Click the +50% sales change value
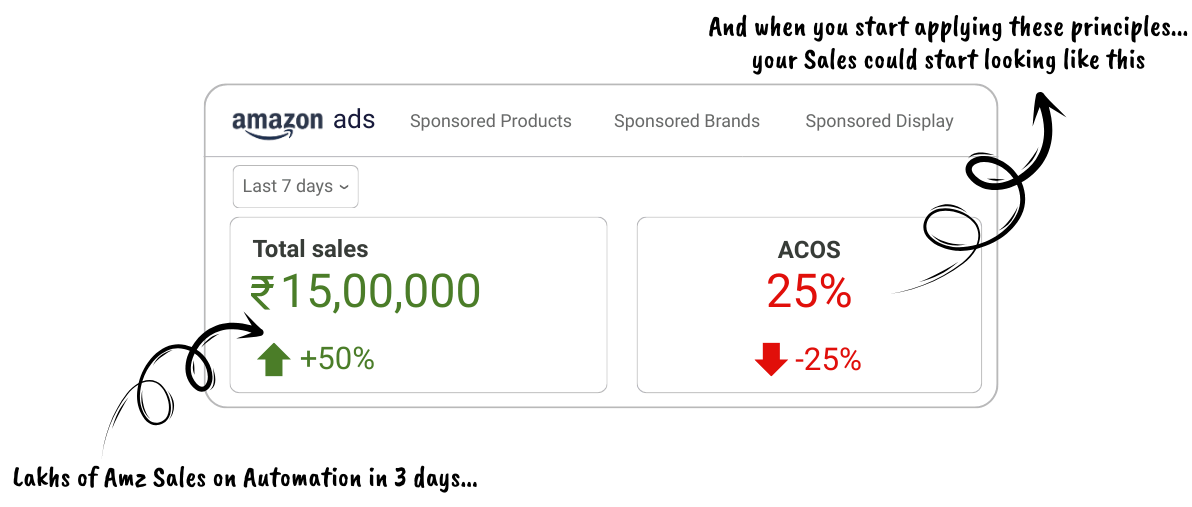Image resolution: width=1192 pixels, height=507 pixels. (337, 359)
